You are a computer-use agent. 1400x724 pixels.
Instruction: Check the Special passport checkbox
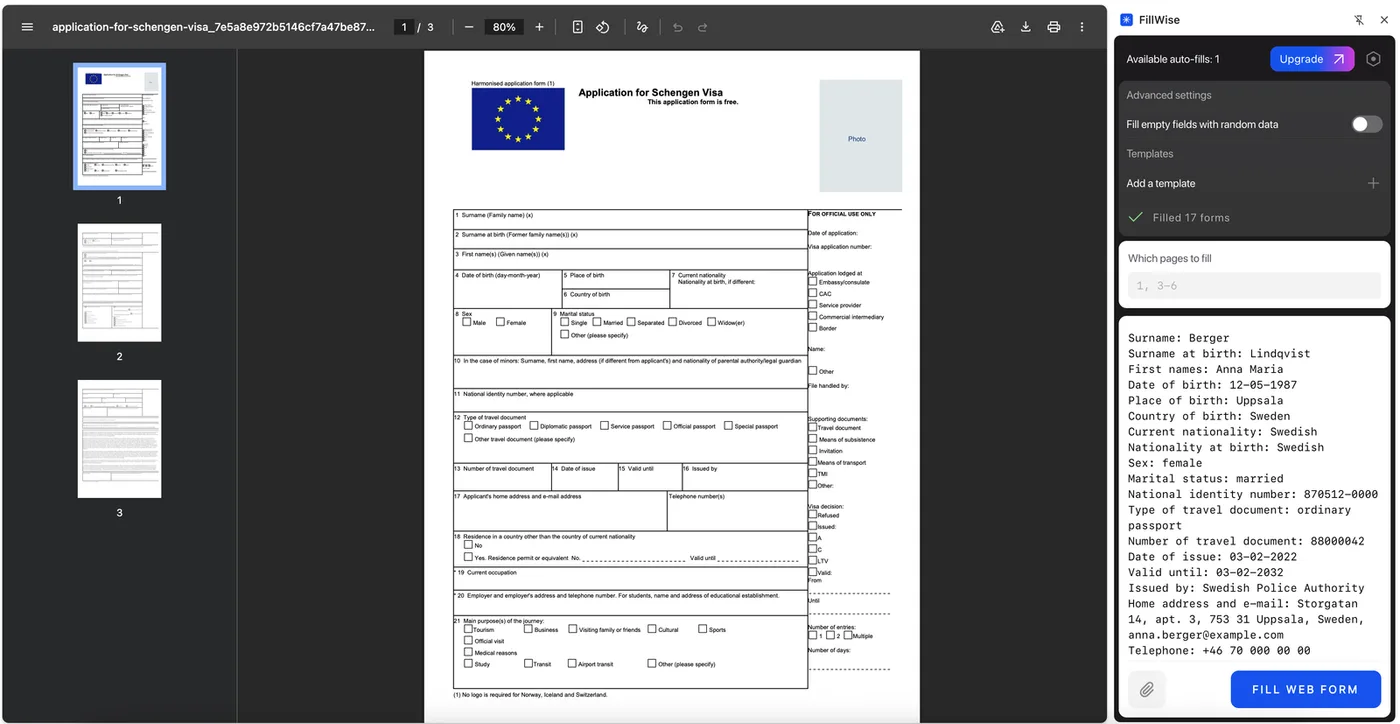click(728, 425)
